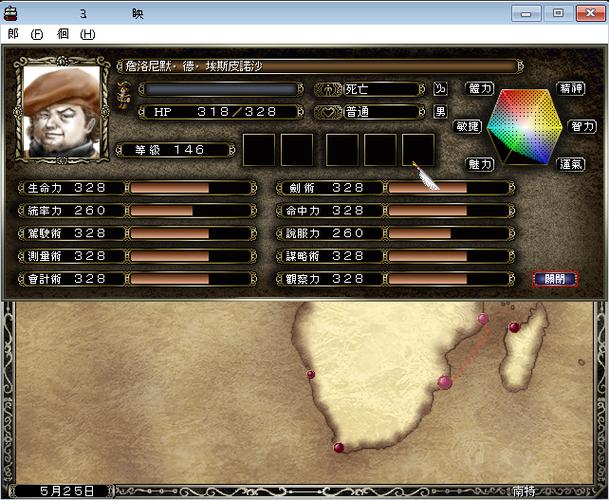
Task: Maximize the game window
Action: coord(558,14)
